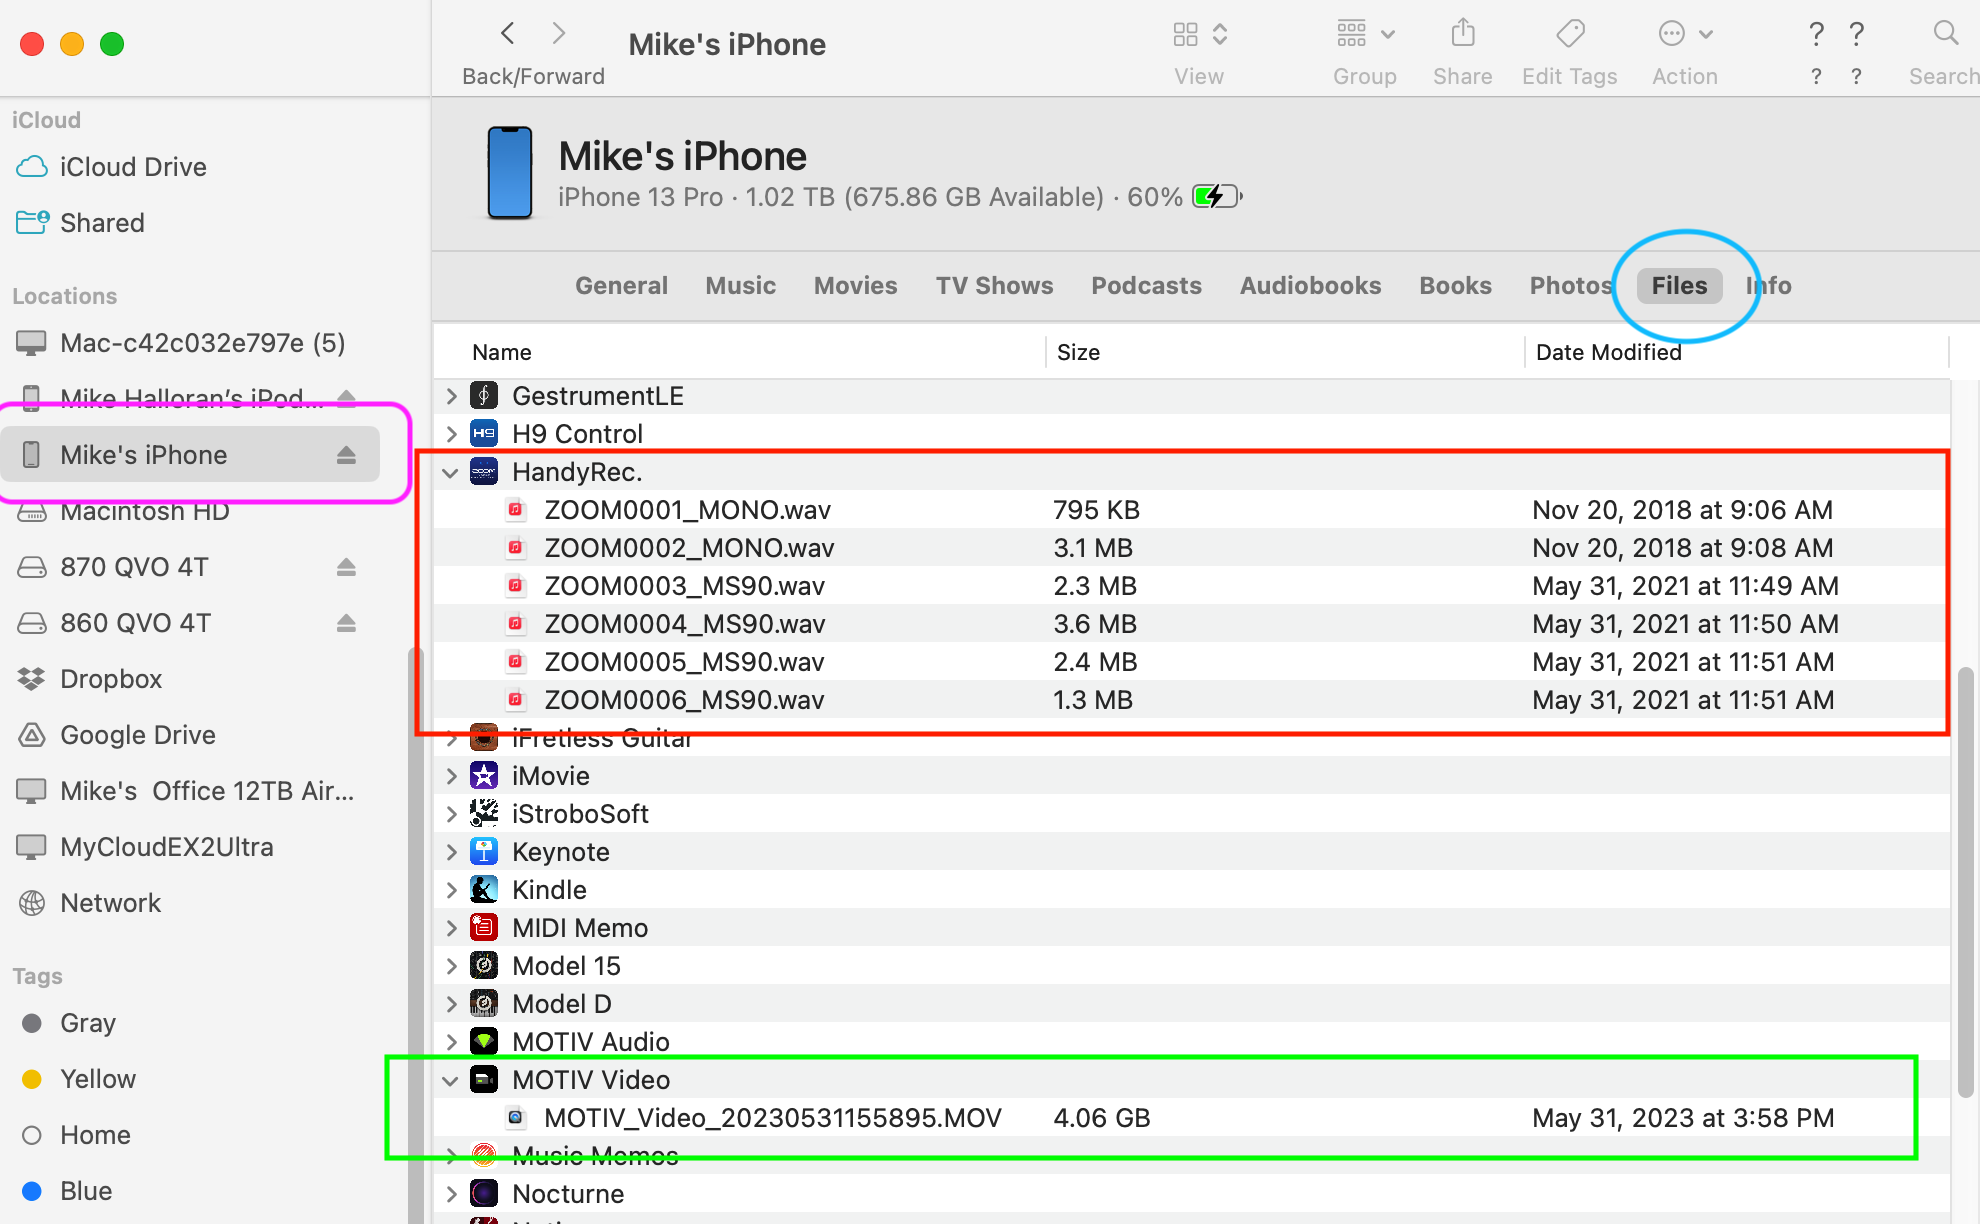Expand the iStroboSoft folder
This screenshot has height=1224, width=1980.
pos(452,814)
